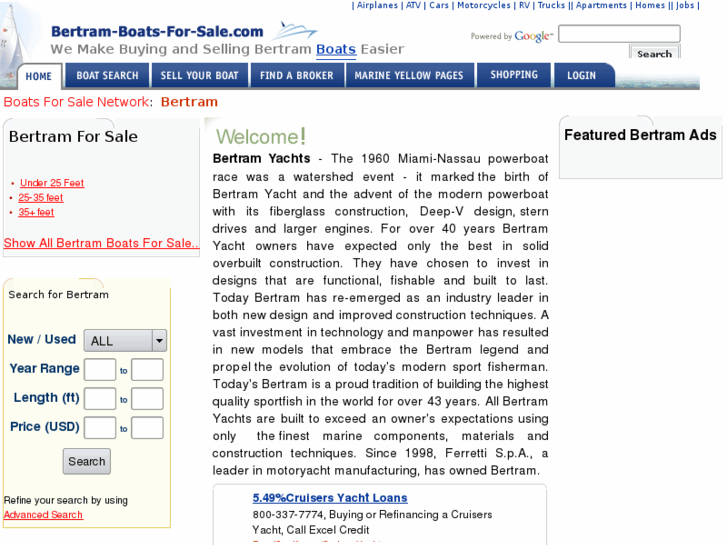This screenshot has width=727, height=545.
Task: Click the Motorcycles link in top bar
Action: [484, 5]
